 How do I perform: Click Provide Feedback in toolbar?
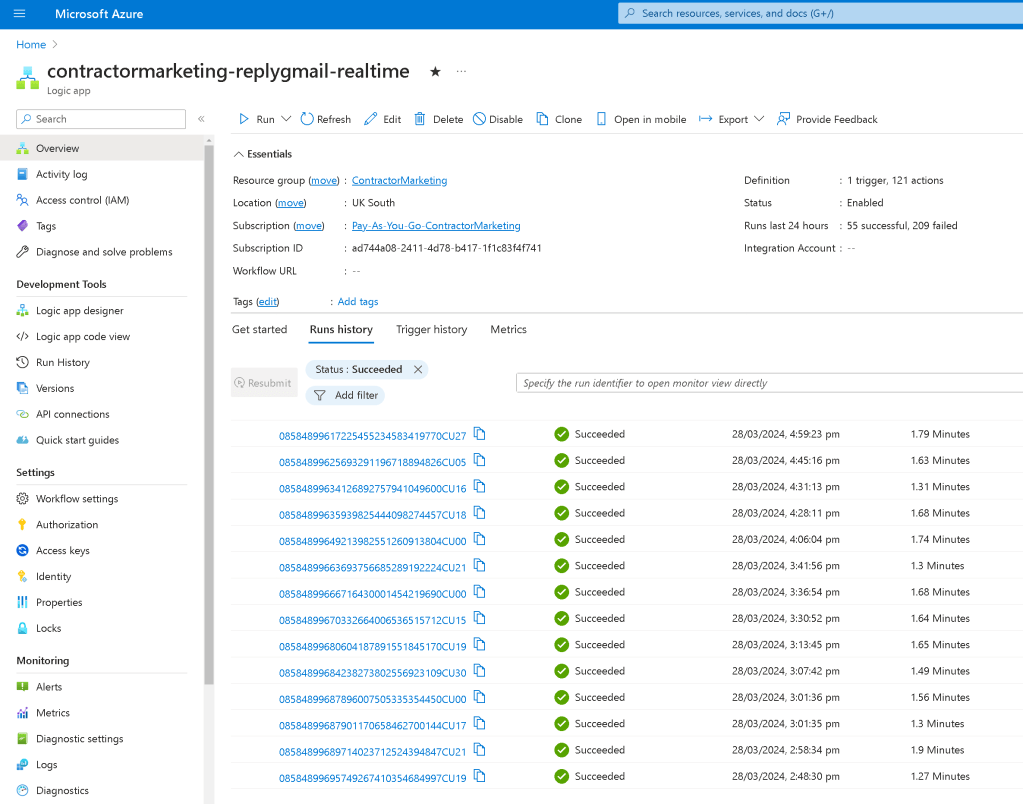tap(827, 119)
